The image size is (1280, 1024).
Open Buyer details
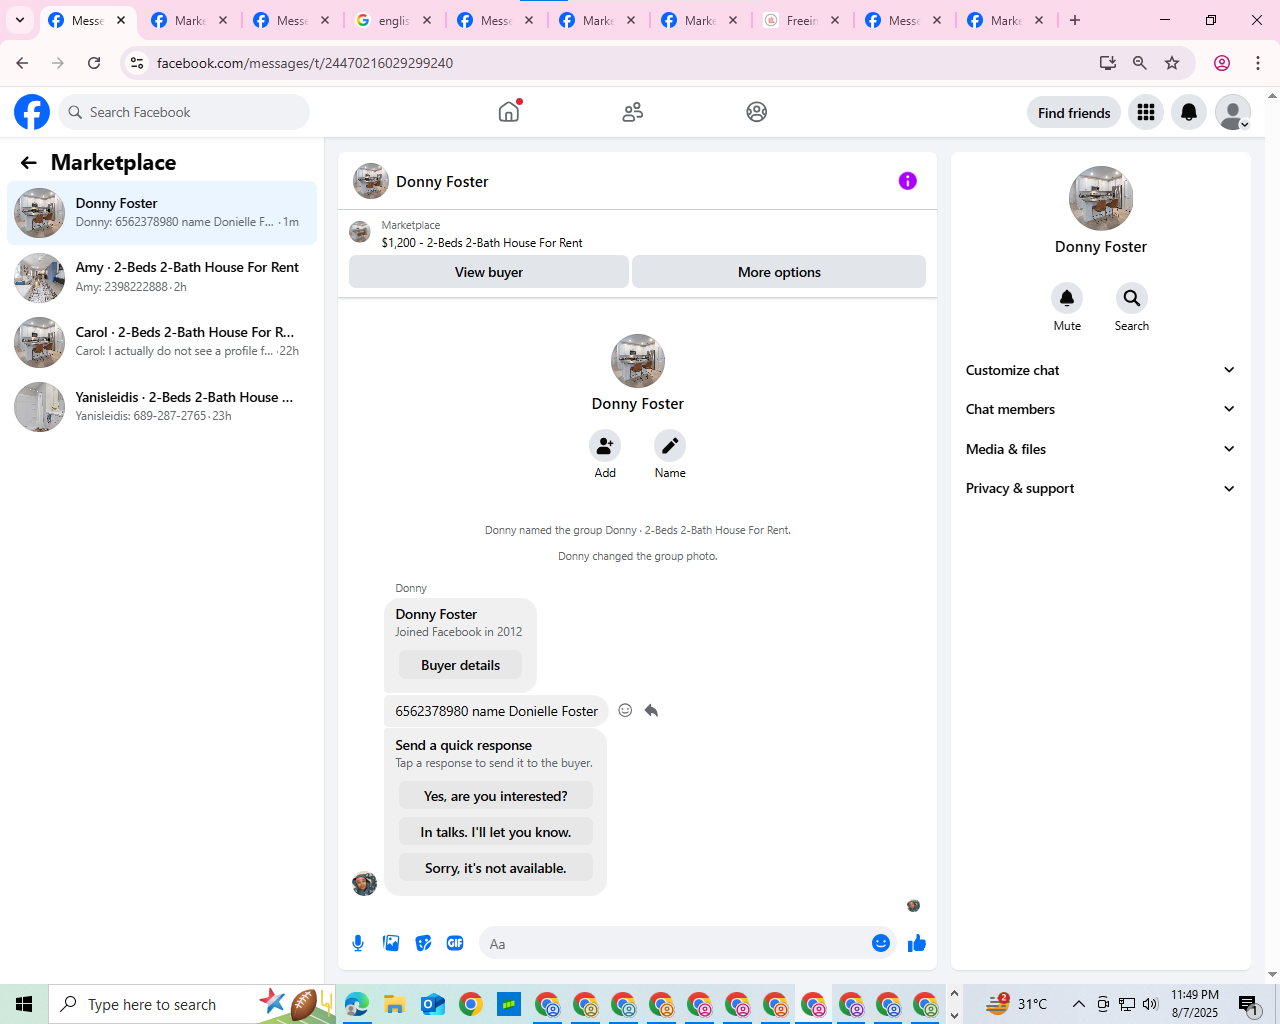(x=460, y=665)
